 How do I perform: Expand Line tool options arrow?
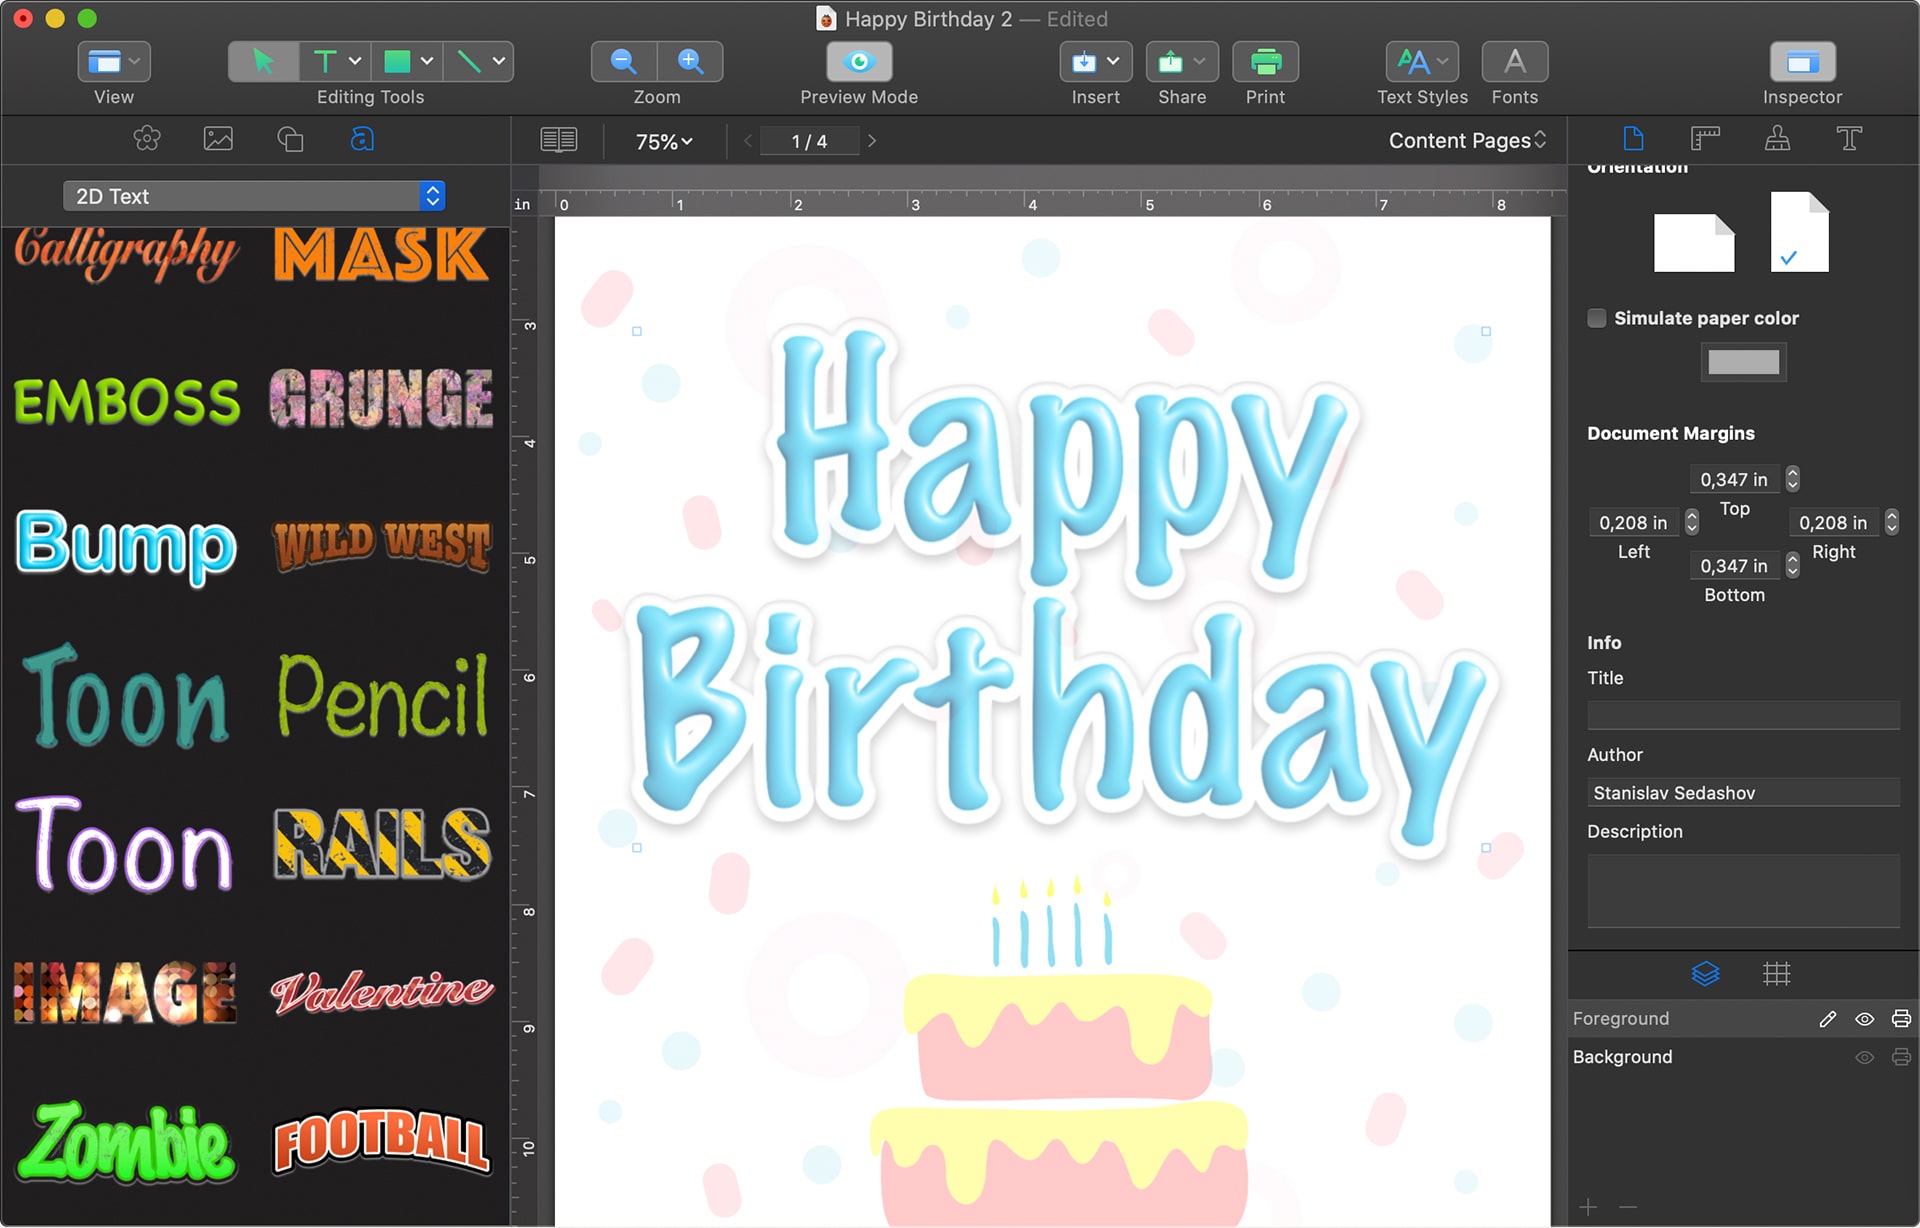(x=499, y=62)
